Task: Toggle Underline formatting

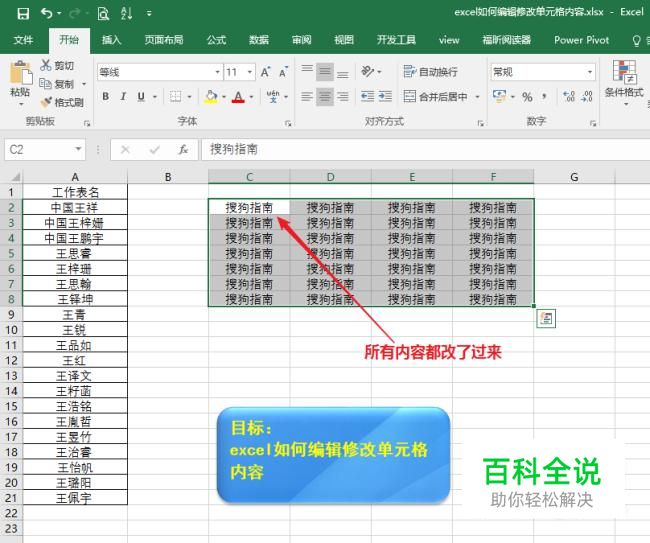Action: point(141,97)
